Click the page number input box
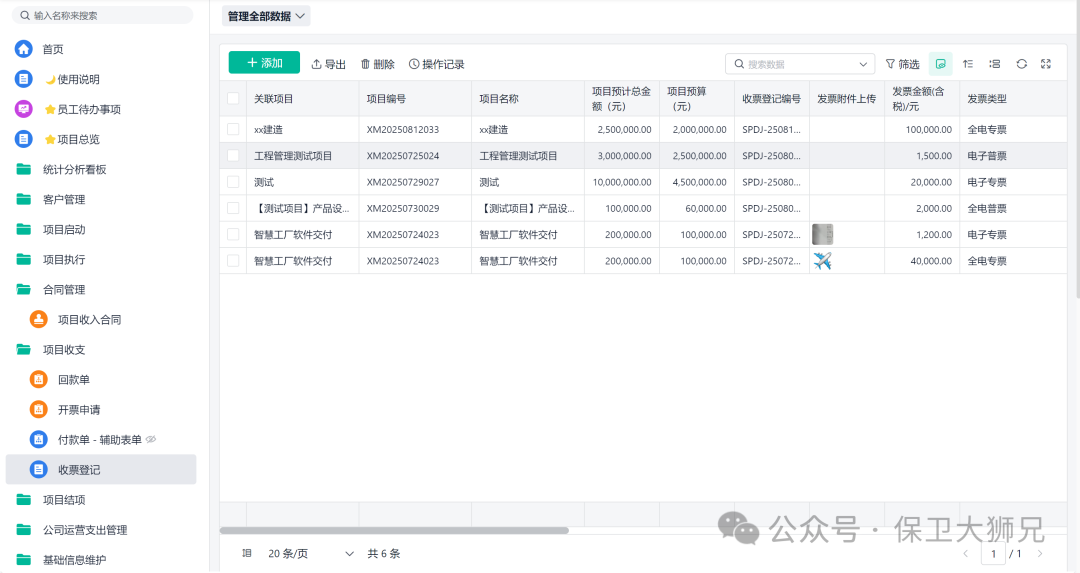The image size is (1080, 573). [x=993, y=554]
